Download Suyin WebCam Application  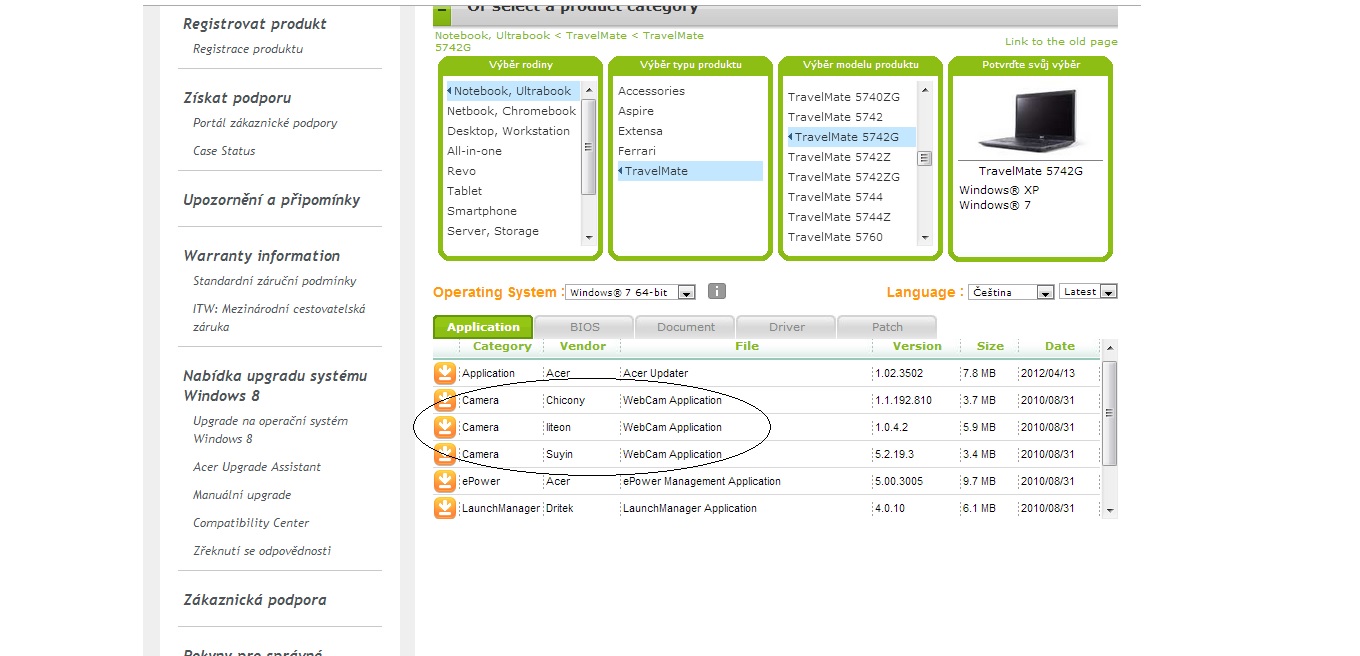[x=444, y=454]
